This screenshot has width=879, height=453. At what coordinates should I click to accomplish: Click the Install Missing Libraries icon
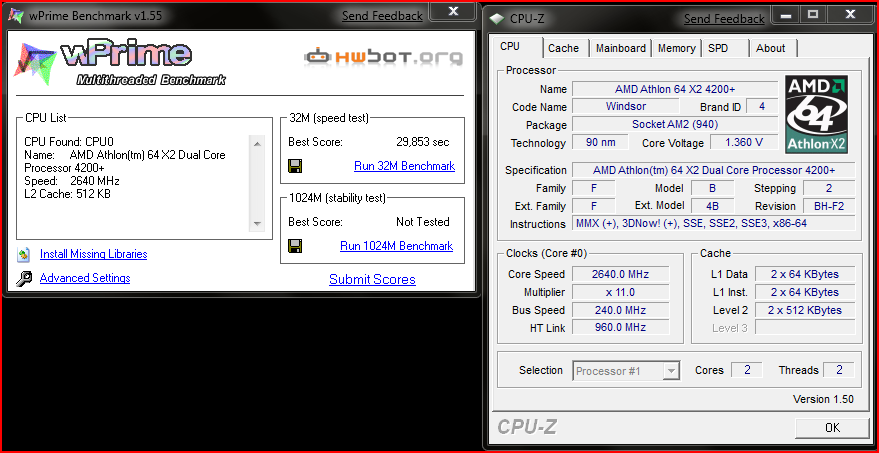coord(24,255)
